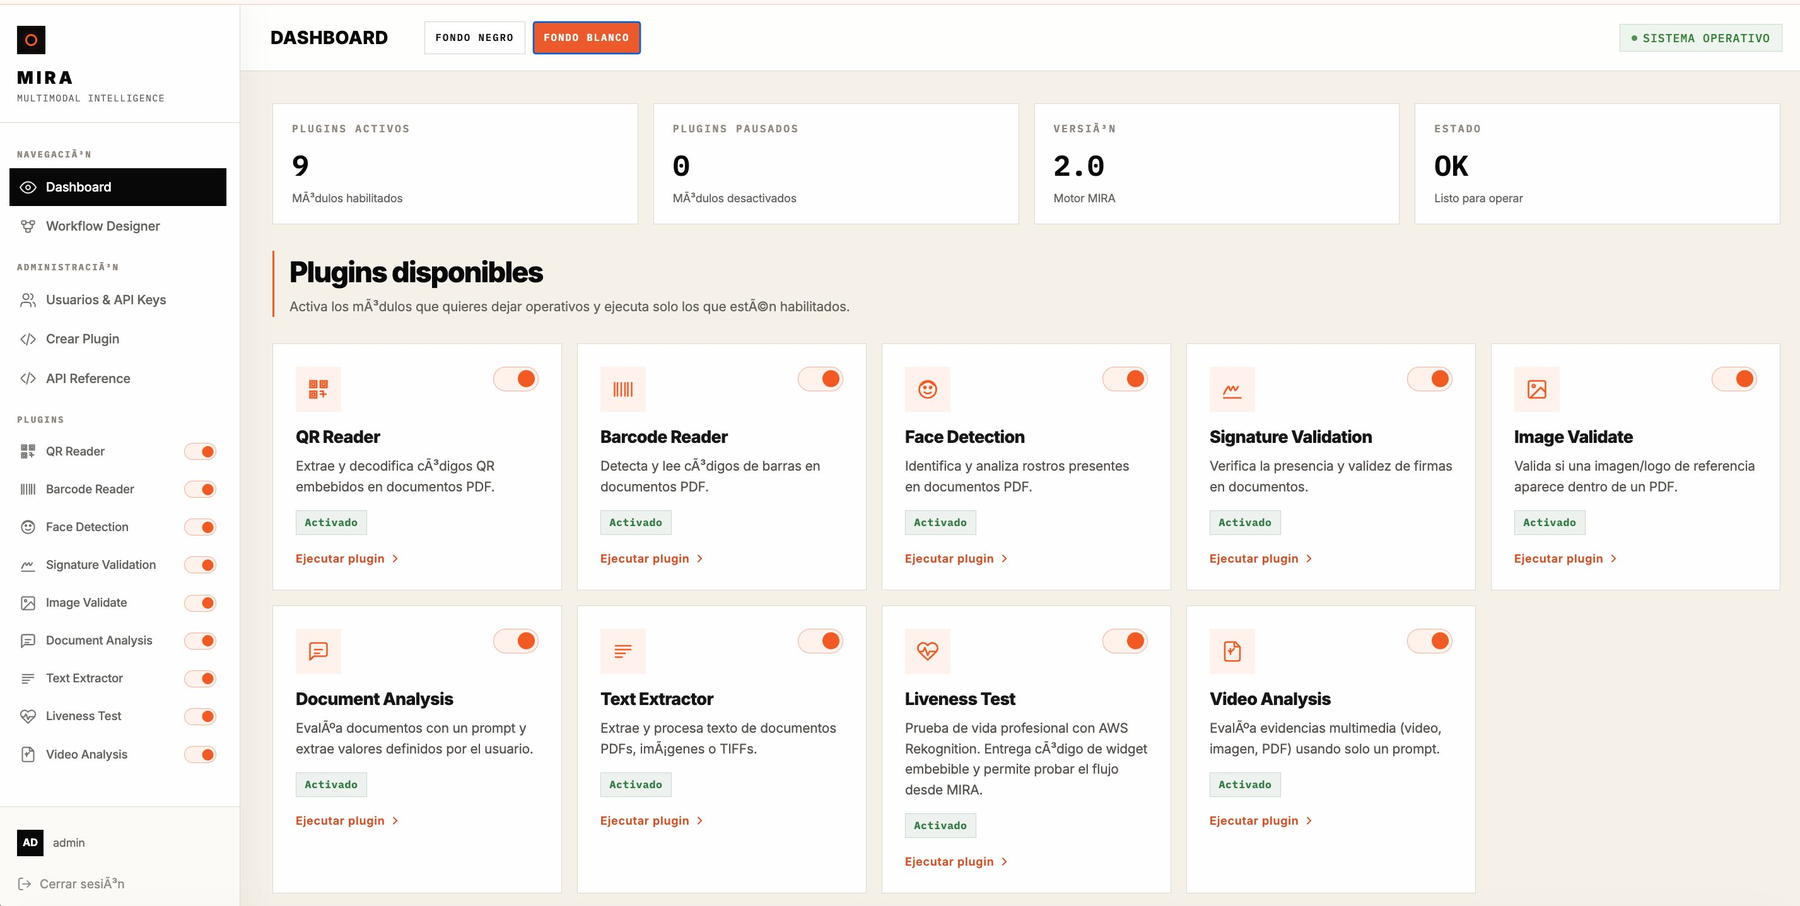Disable Face Detection via card switch
This screenshot has height=906, width=1800.
pyautogui.click(x=1125, y=379)
